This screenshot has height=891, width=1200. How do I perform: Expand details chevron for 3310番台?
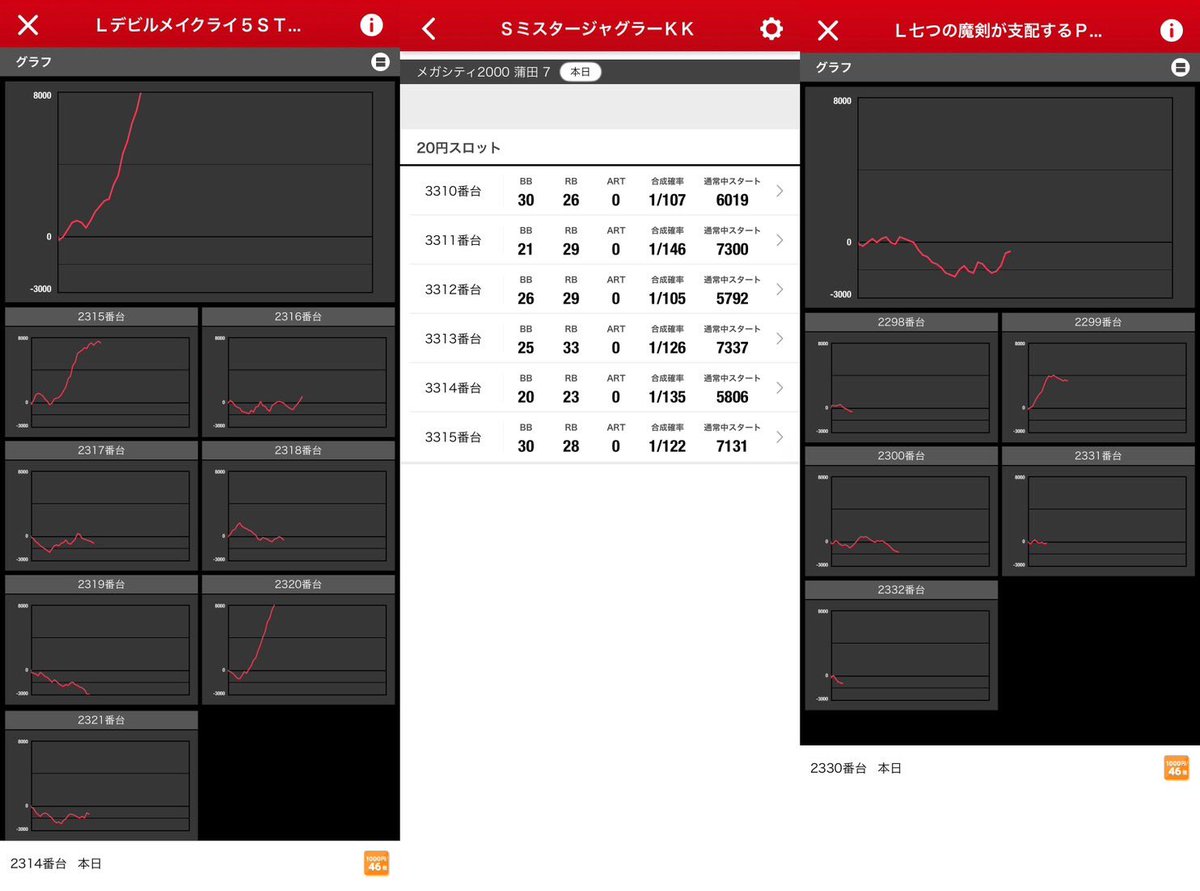(780, 191)
